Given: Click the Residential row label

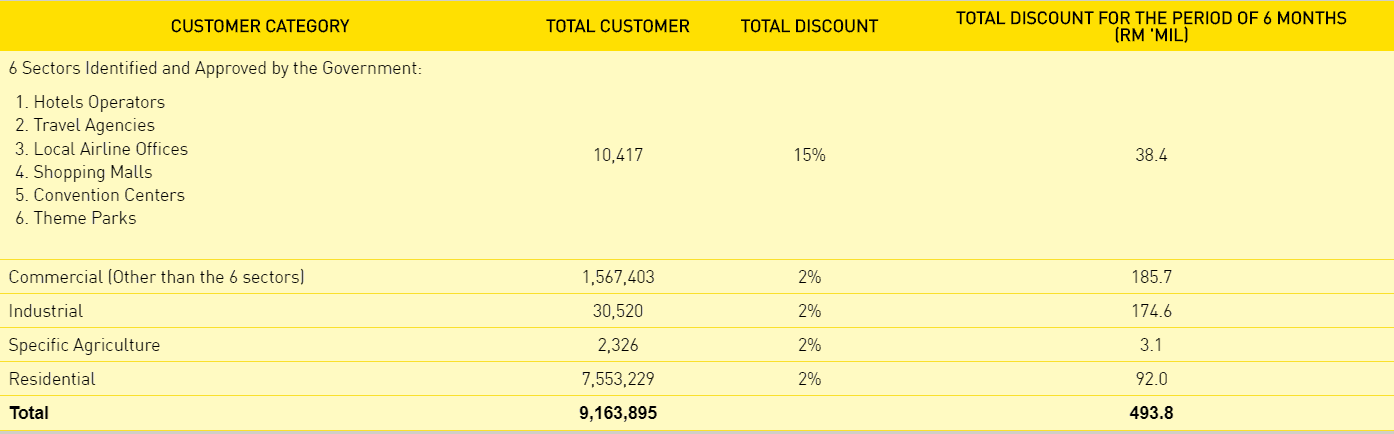Looking at the screenshot, I should click(x=52, y=379).
